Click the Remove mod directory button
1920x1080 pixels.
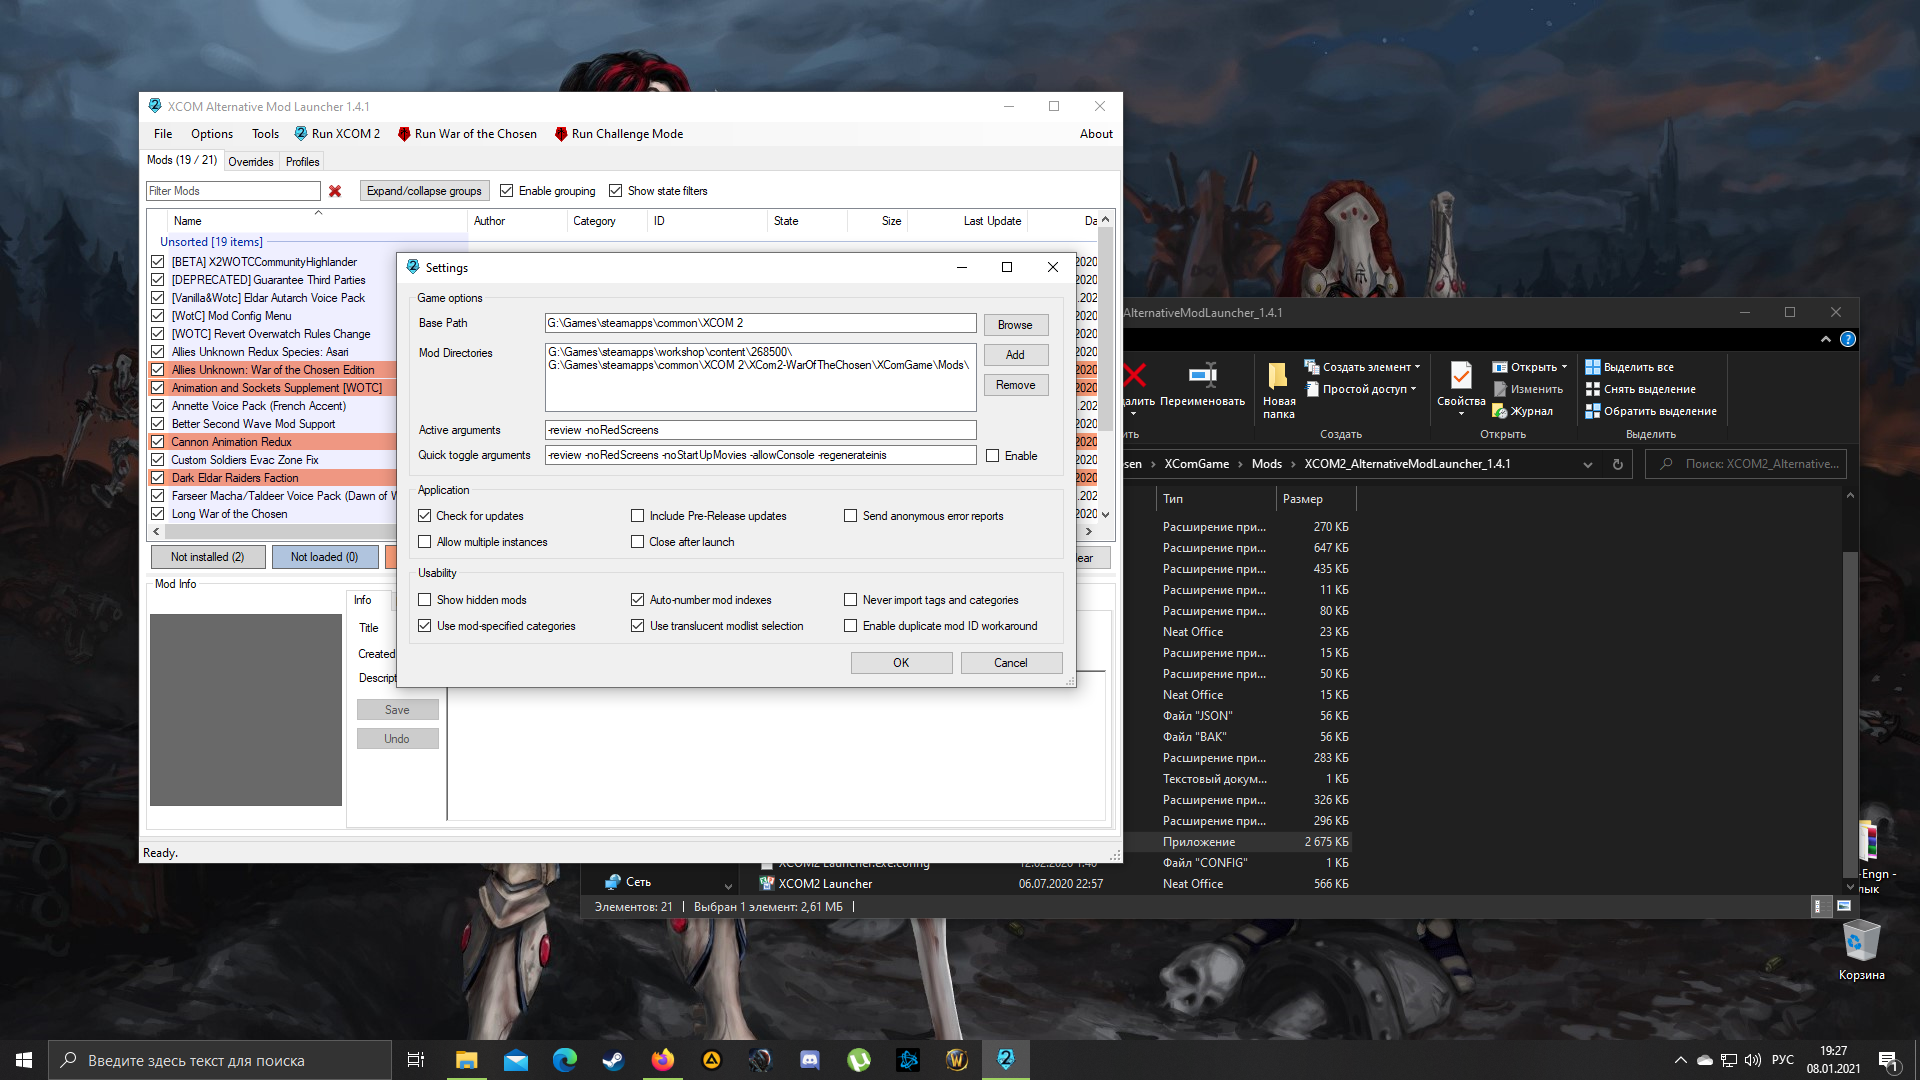(x=1015, y=385)
